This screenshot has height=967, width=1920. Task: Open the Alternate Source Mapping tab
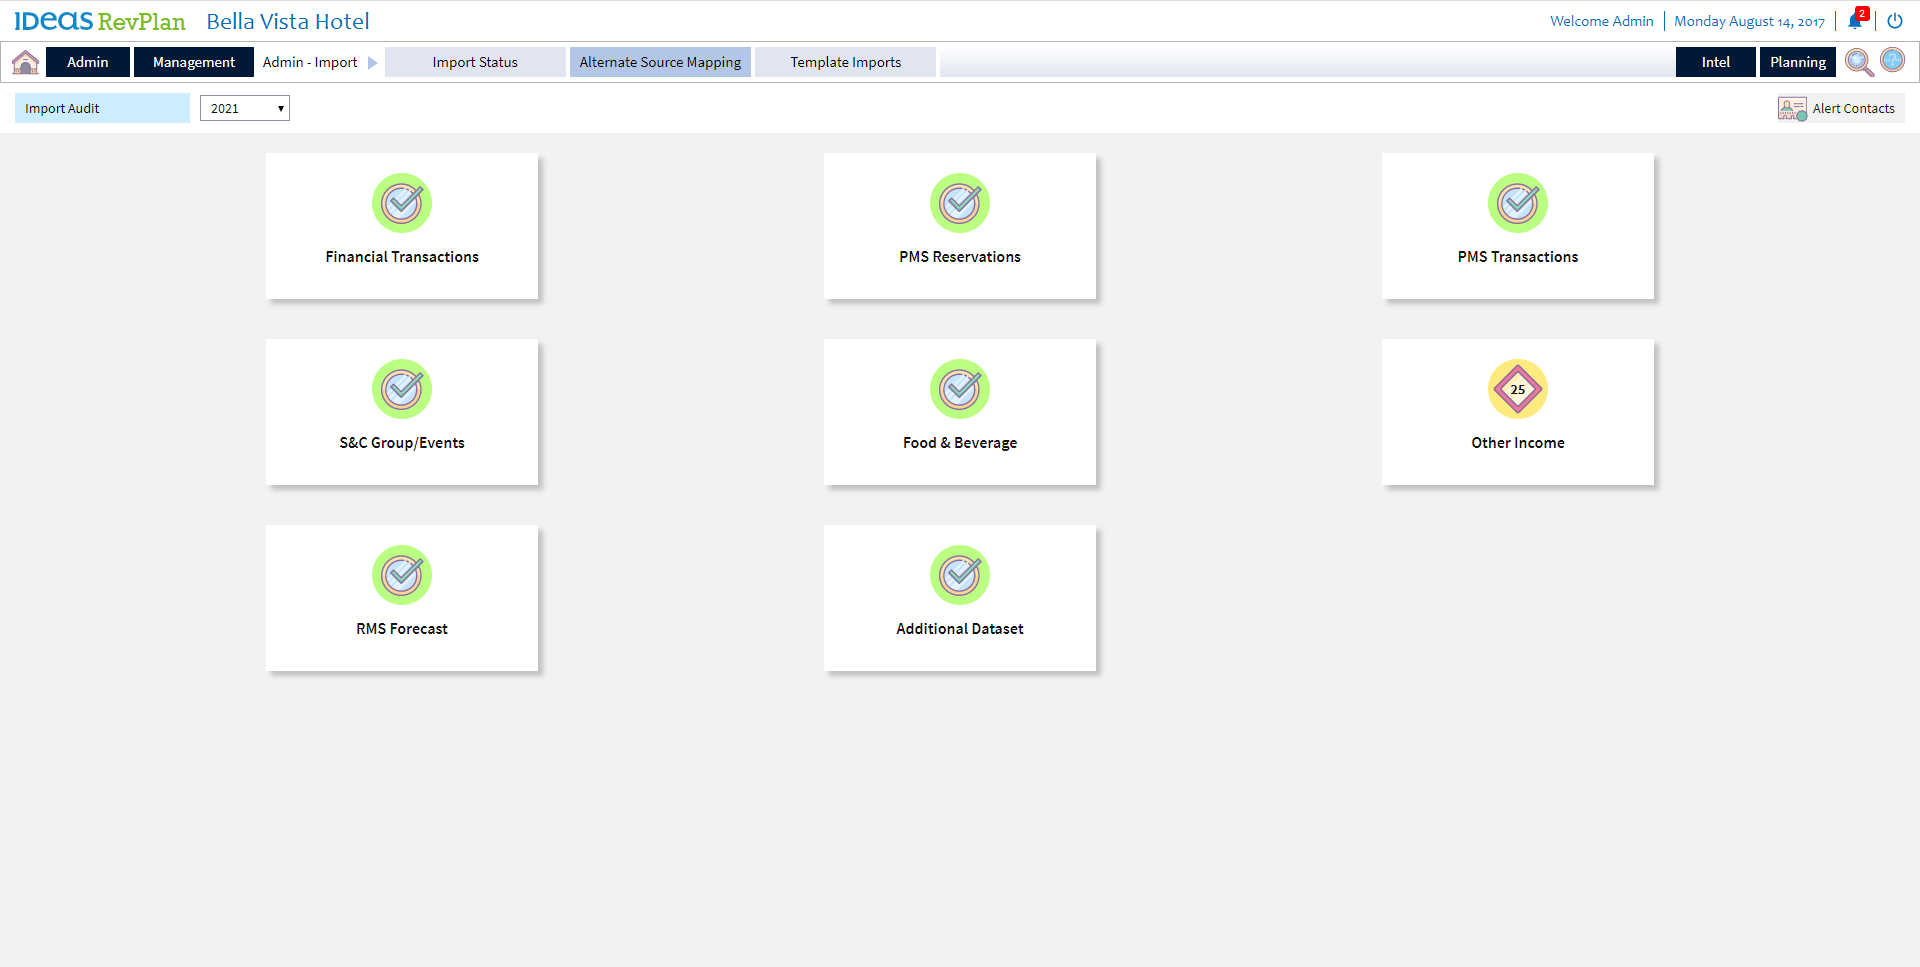(x=660, y=62)
